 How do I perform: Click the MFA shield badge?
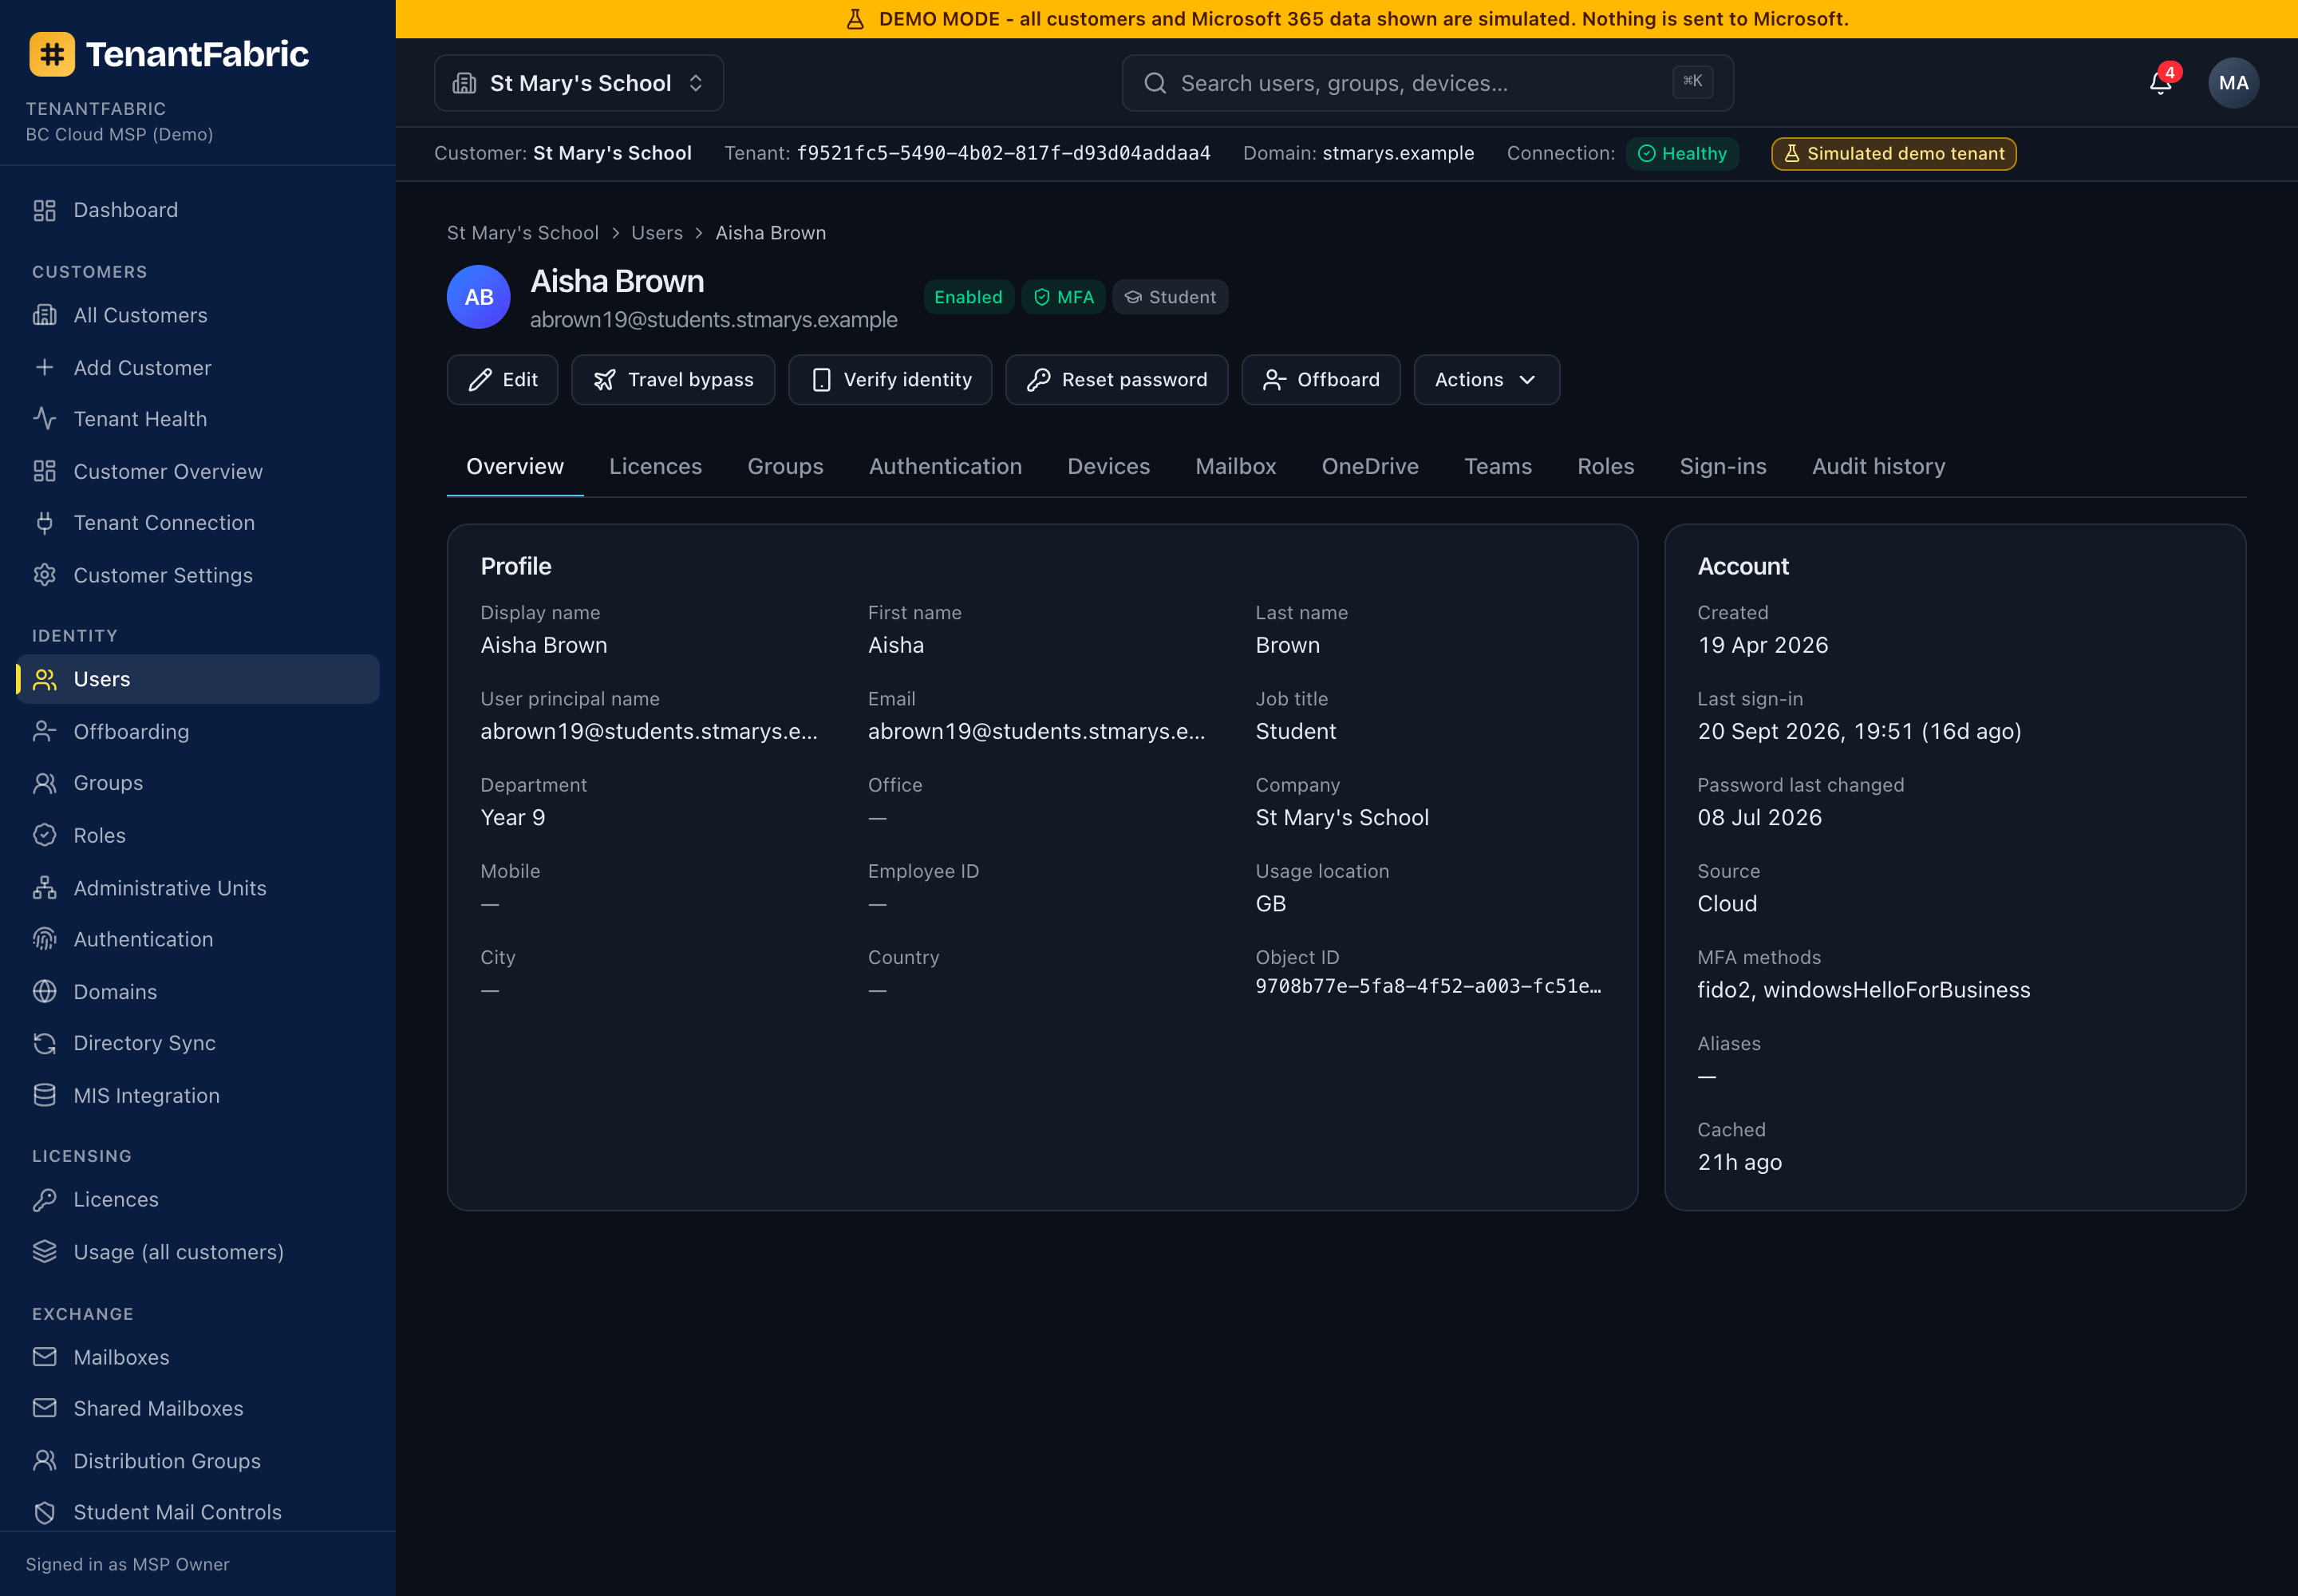point(1063,297)
